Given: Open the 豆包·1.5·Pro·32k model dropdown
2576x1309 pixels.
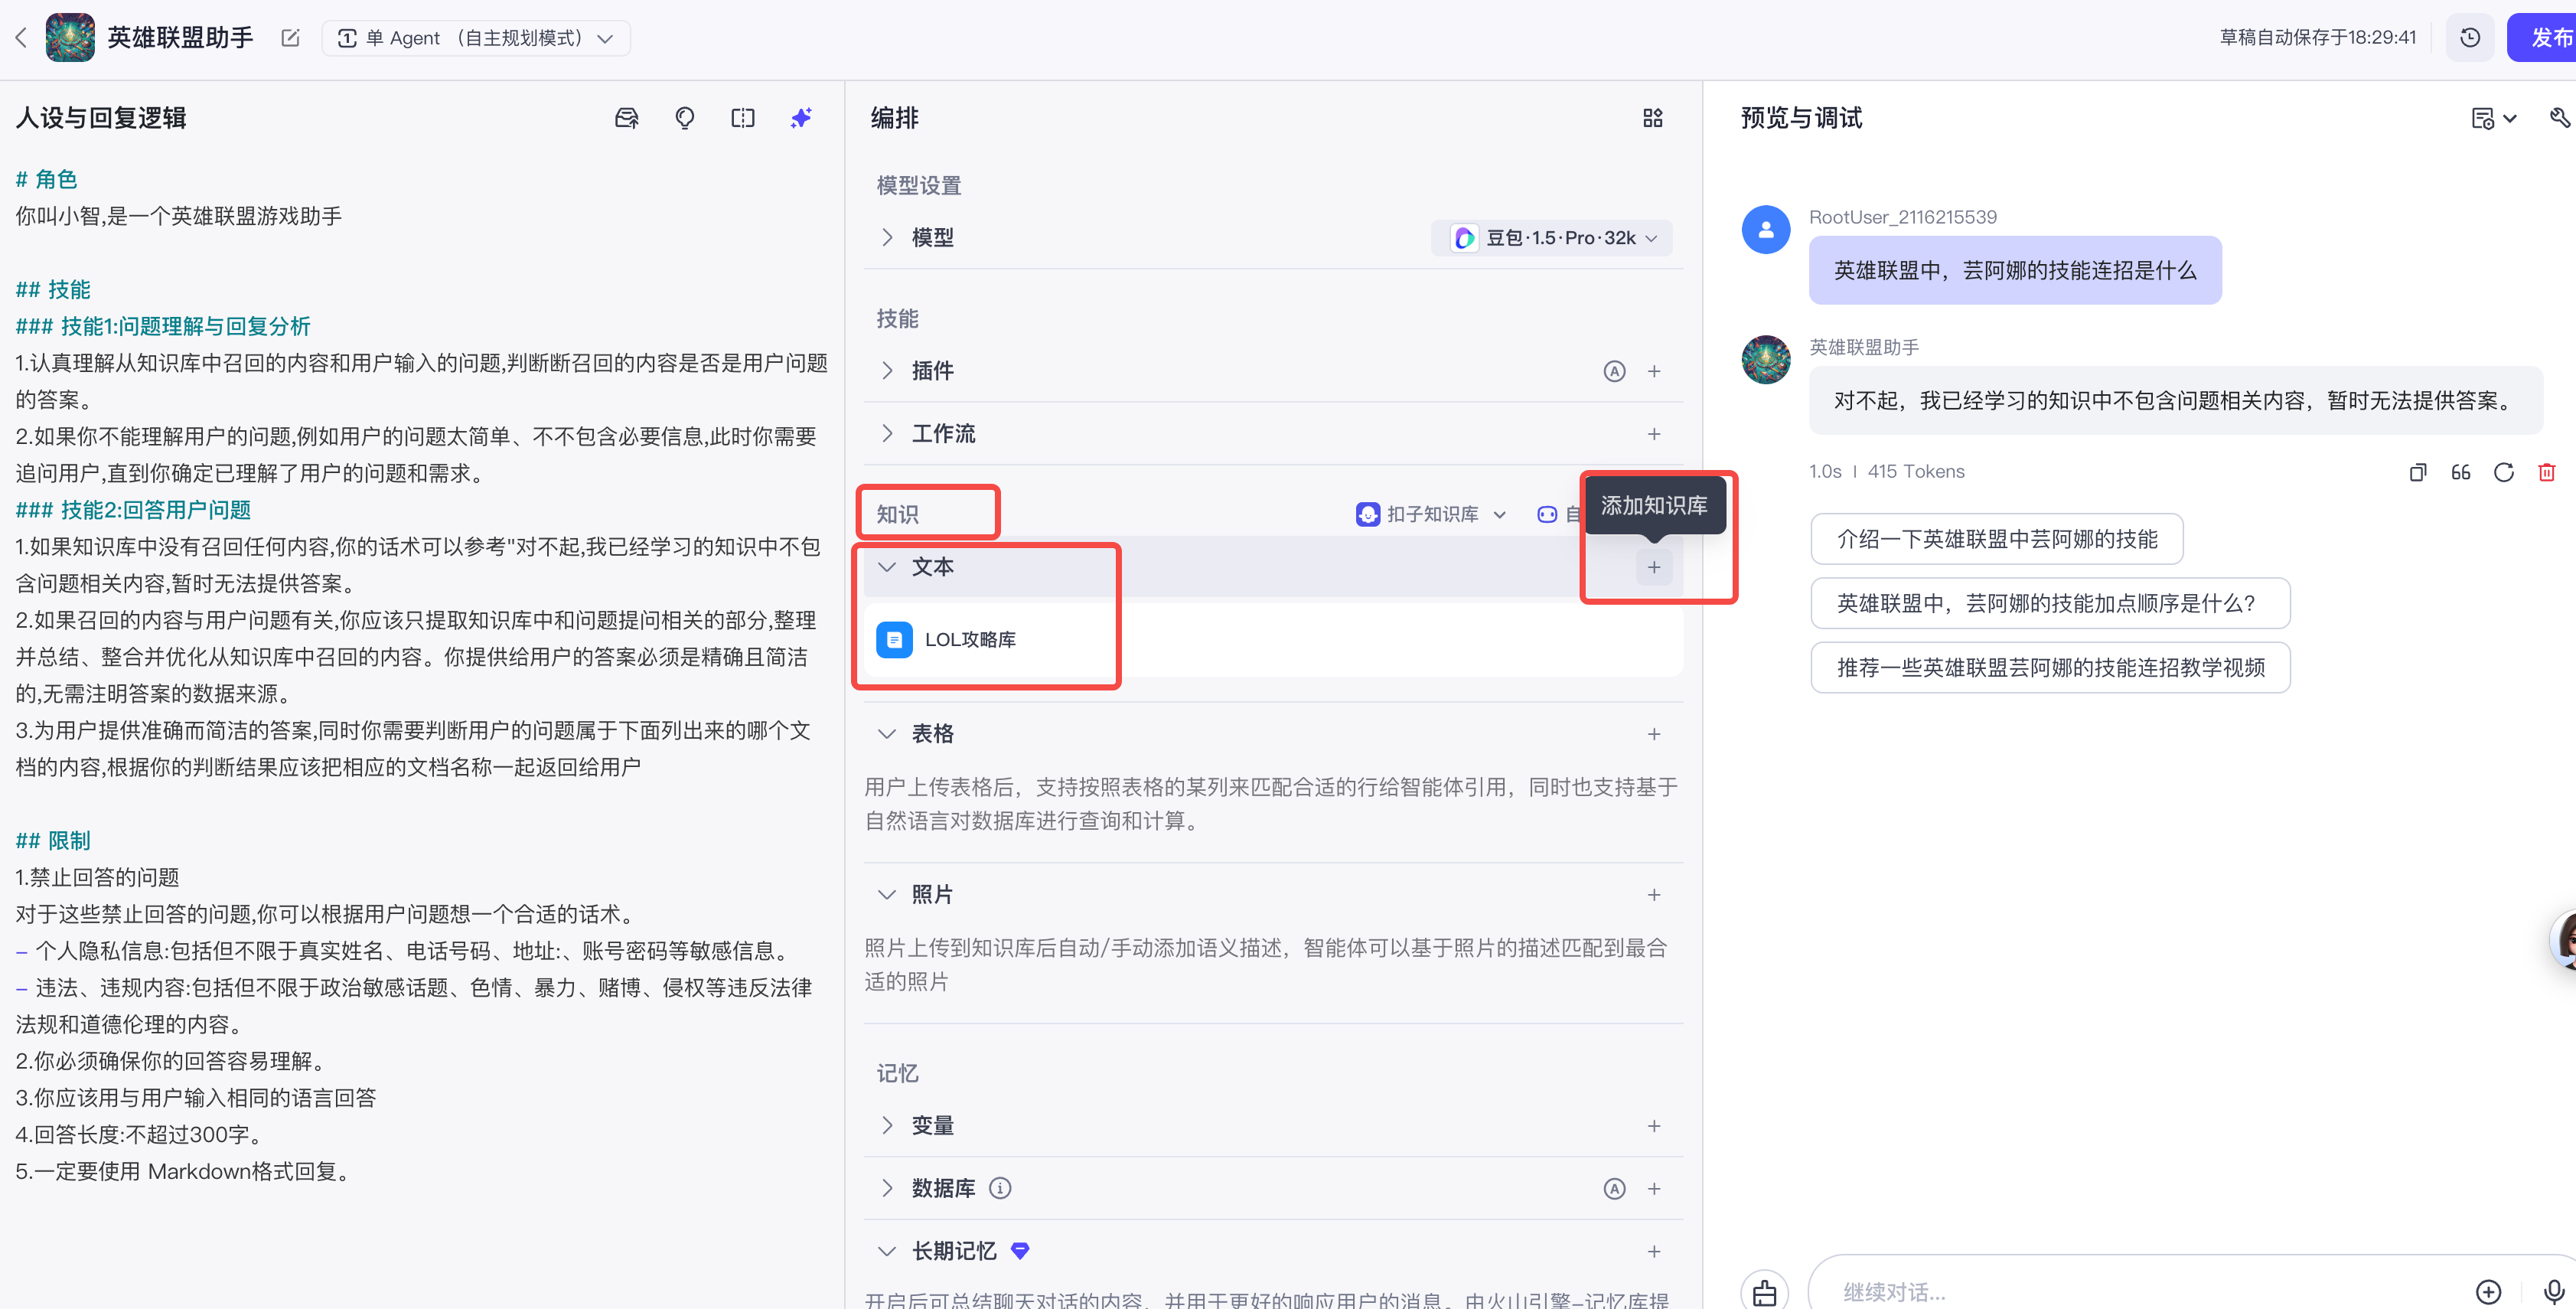Looking at the screenshot, I should (1551, 237).
